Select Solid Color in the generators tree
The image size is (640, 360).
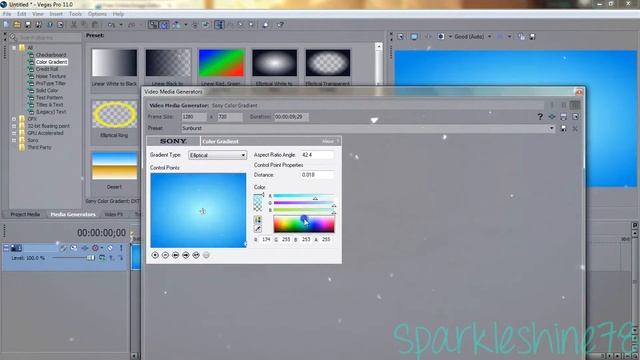click(47, 91)
